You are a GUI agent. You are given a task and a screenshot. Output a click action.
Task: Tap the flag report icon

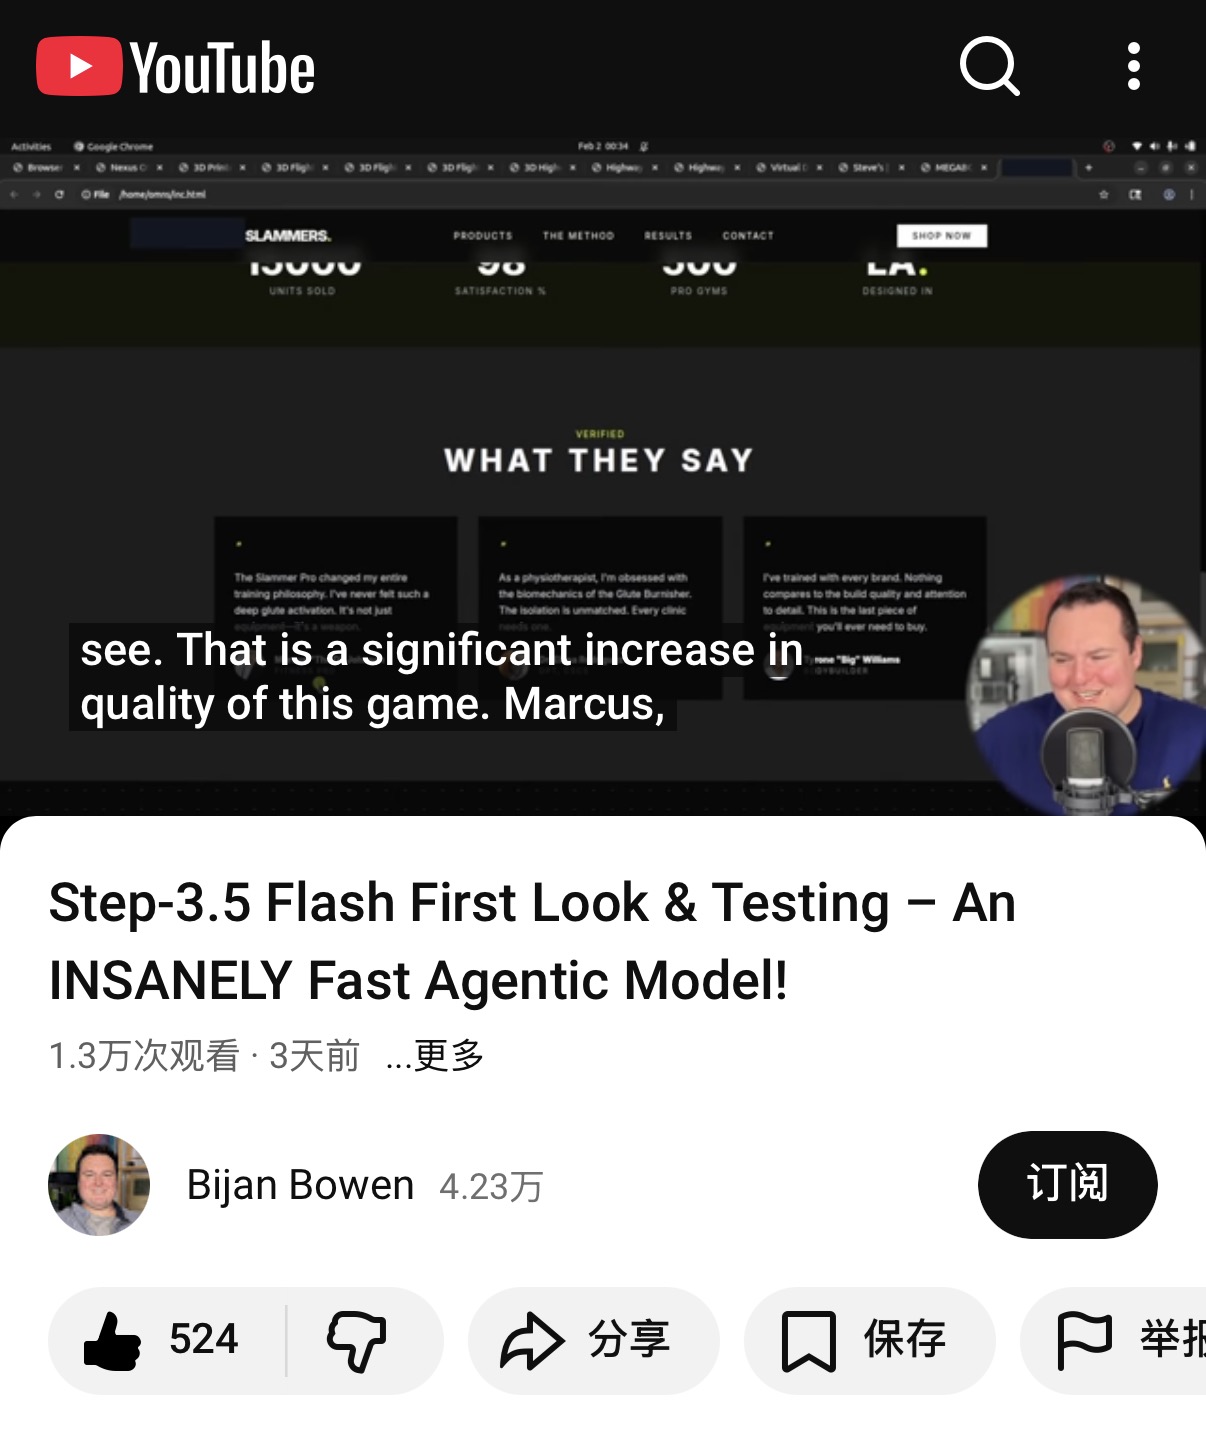pyautogui.click(x=1084, y=1340)
